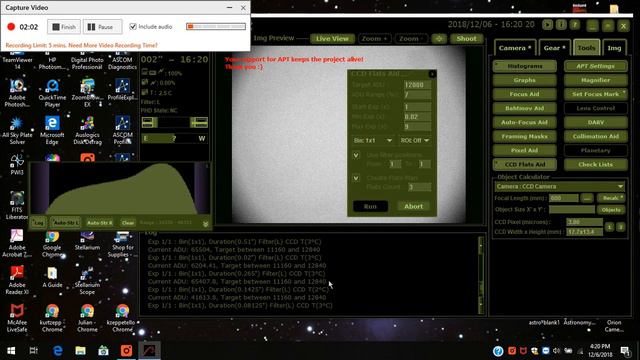Click APT play icon in title bar
Viewport: 640px width, 360px height.
(547, 25)
